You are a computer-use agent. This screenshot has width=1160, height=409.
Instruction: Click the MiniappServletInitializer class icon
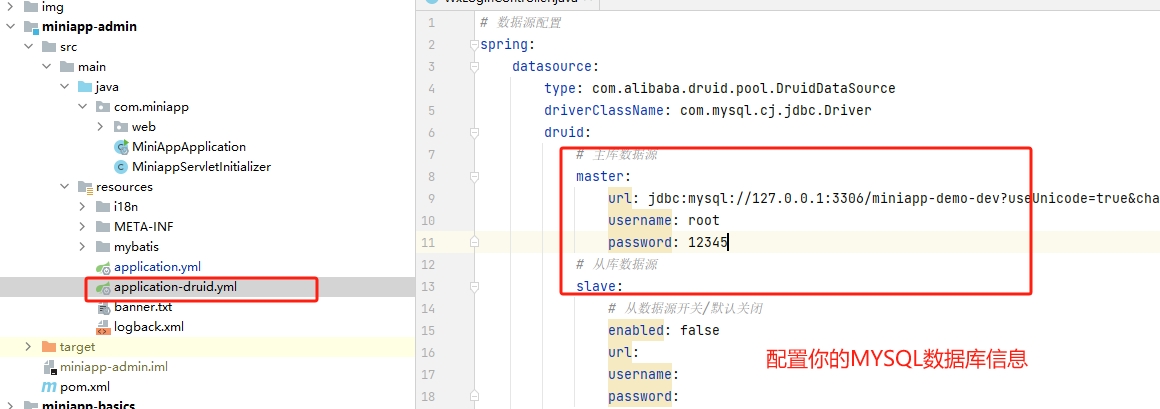(x=121, y=167)
